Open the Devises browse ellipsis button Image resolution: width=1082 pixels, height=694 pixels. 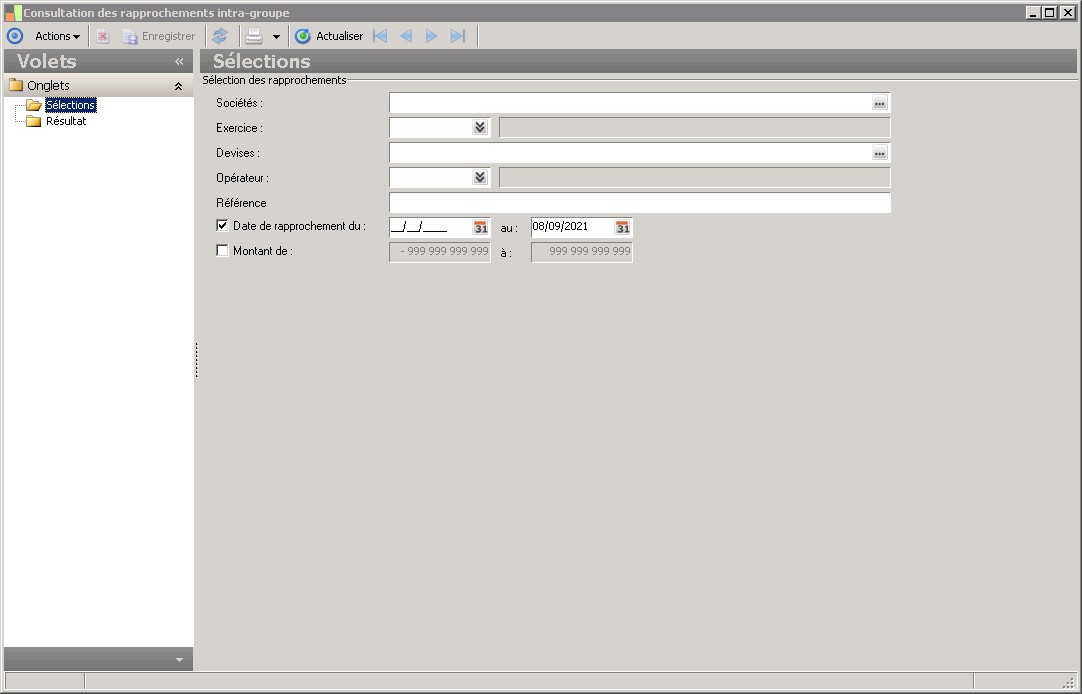879,153
